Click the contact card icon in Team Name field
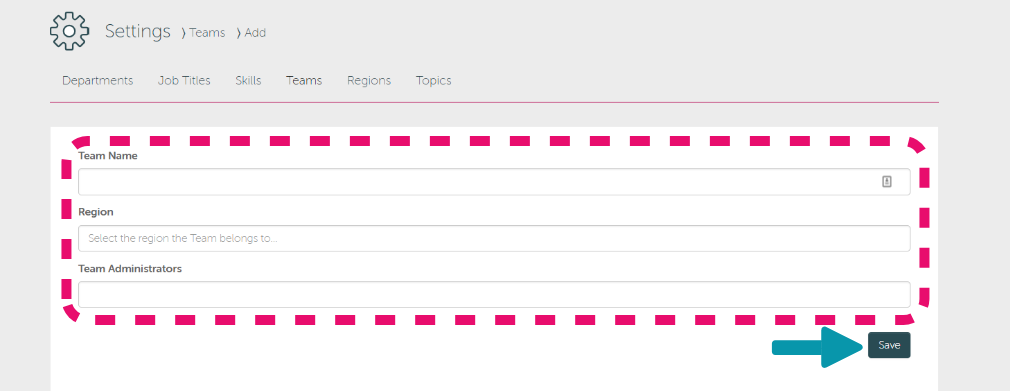The height and width of the screenshot is (391, 1010). pos(887,182)
